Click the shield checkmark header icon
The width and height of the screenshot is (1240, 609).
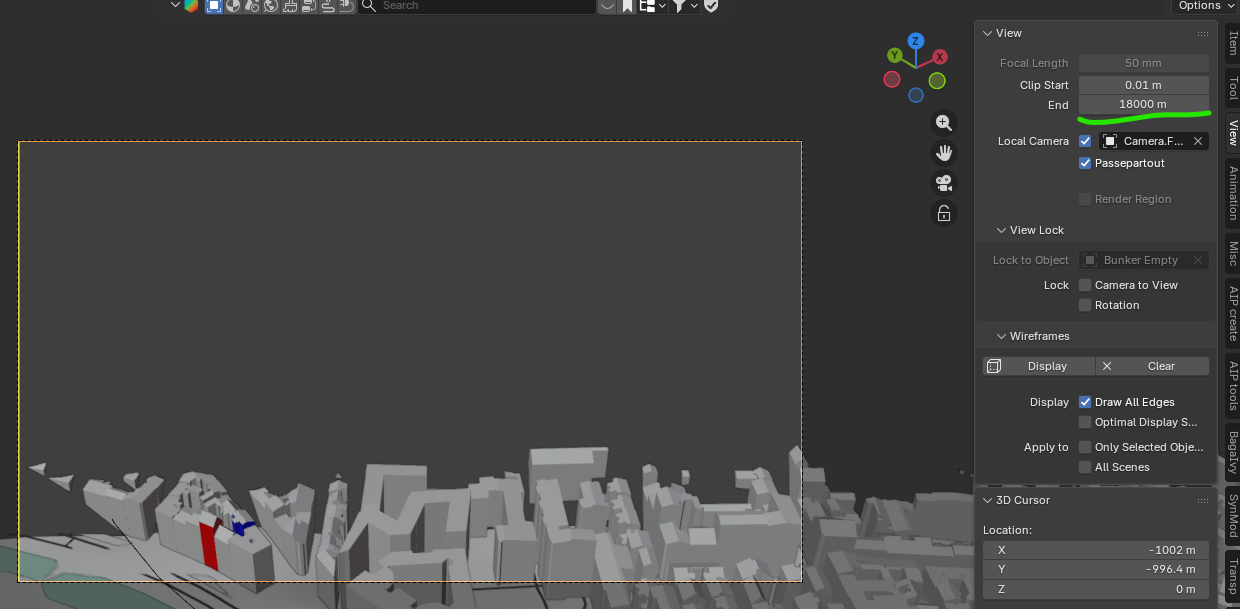(x=711, y=5)
